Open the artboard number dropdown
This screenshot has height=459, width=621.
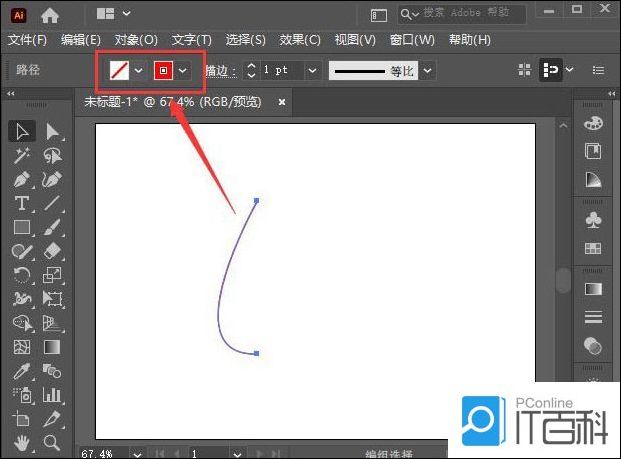click(237, 454)
